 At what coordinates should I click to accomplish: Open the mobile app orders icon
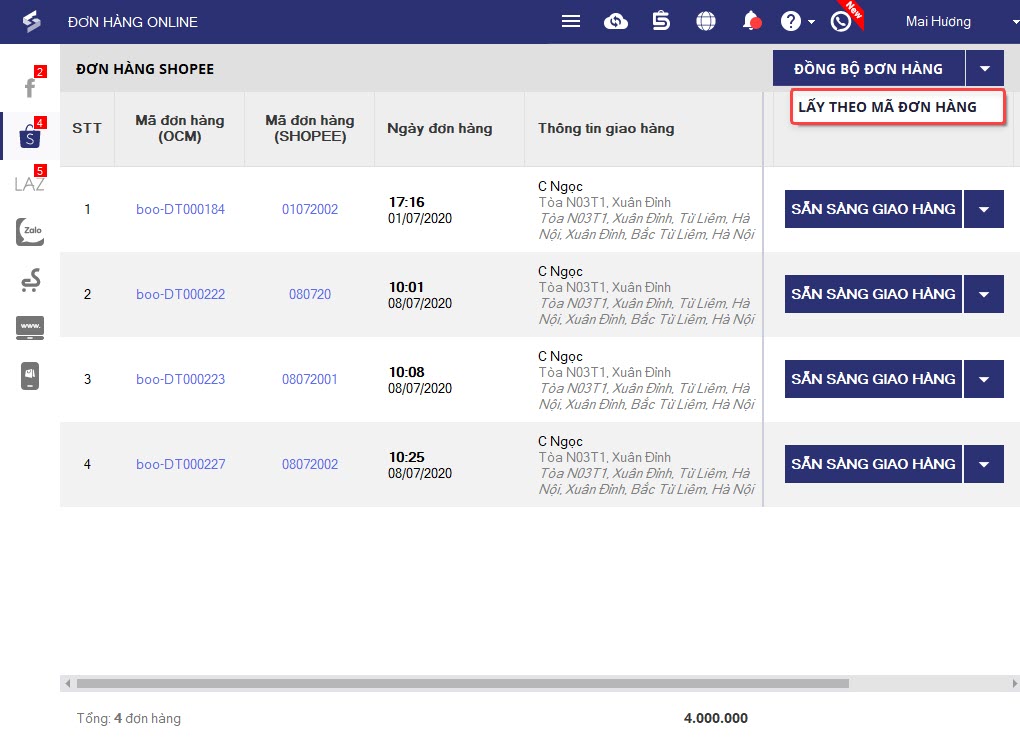[x=30, y=375]
